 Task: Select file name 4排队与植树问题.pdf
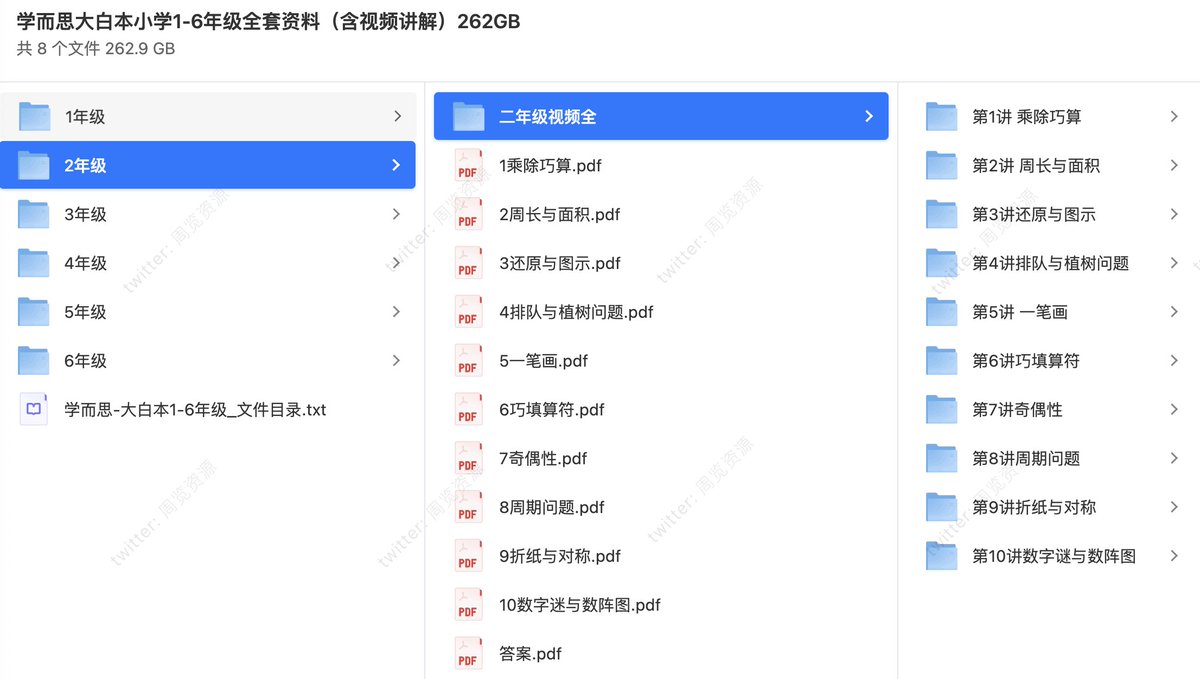pos(576,312)
